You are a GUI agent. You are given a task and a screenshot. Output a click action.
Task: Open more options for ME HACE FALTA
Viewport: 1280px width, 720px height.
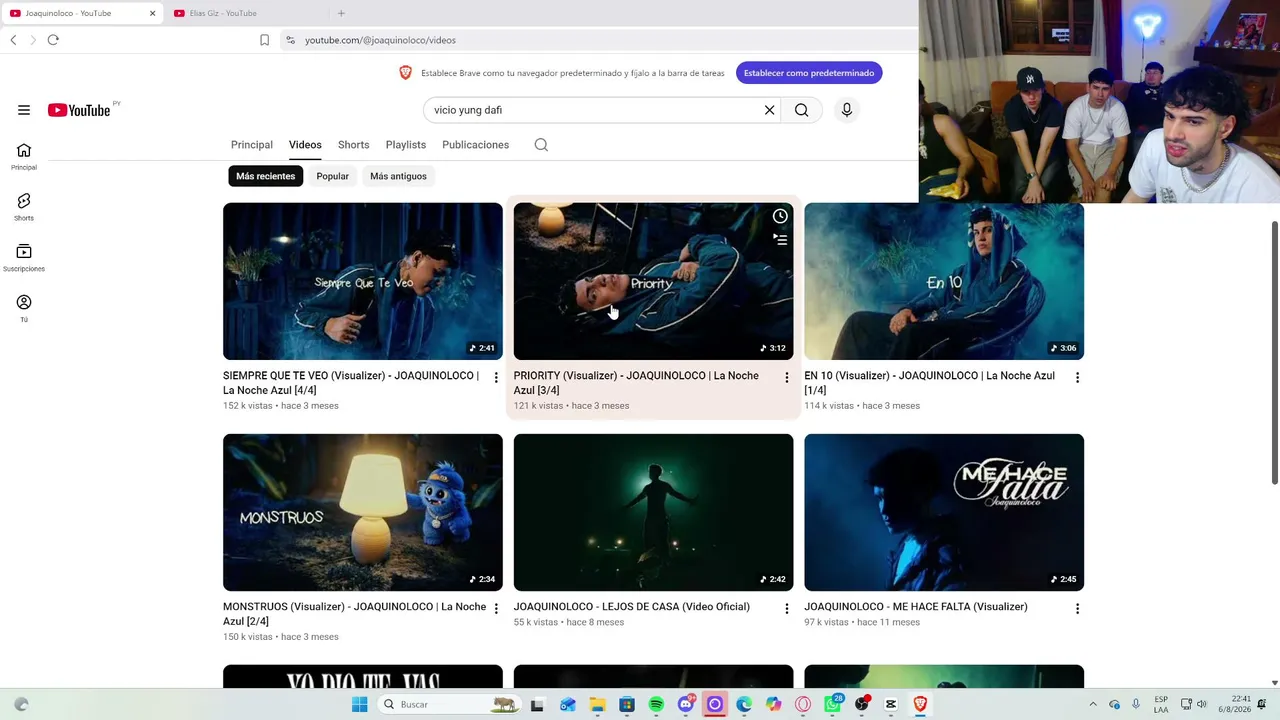tap(1077, 608)
